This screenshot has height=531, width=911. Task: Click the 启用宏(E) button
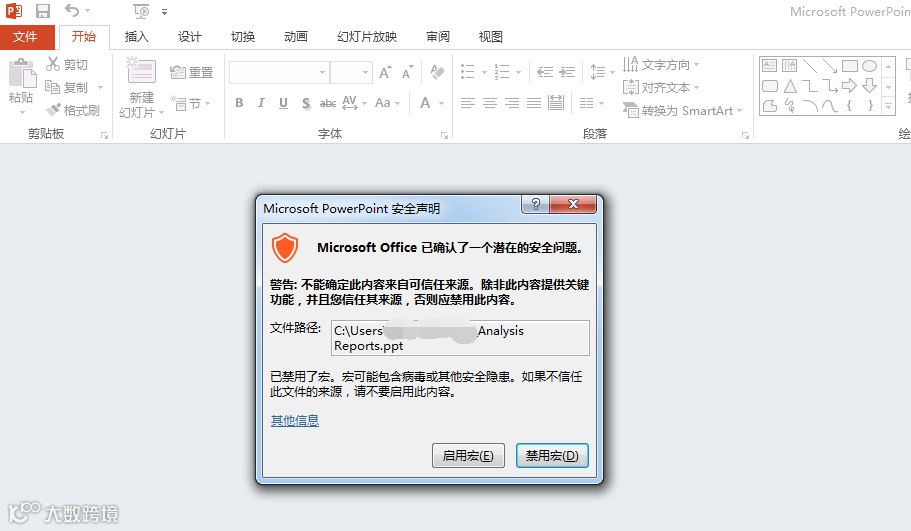[468, 455]
